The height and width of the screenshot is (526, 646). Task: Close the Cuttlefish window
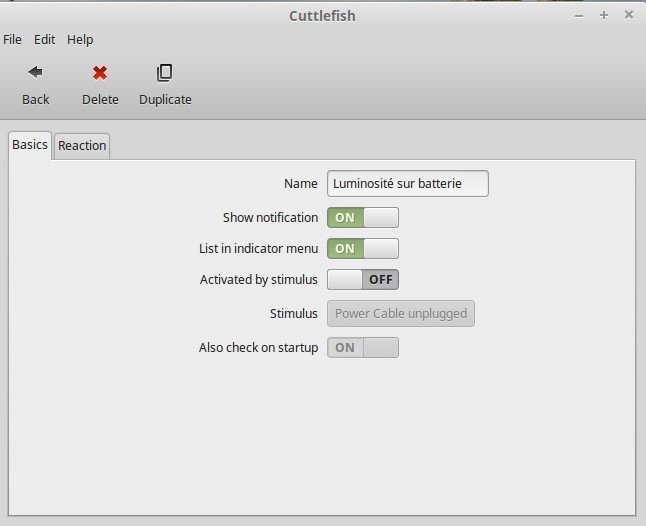tap(629, 15)
